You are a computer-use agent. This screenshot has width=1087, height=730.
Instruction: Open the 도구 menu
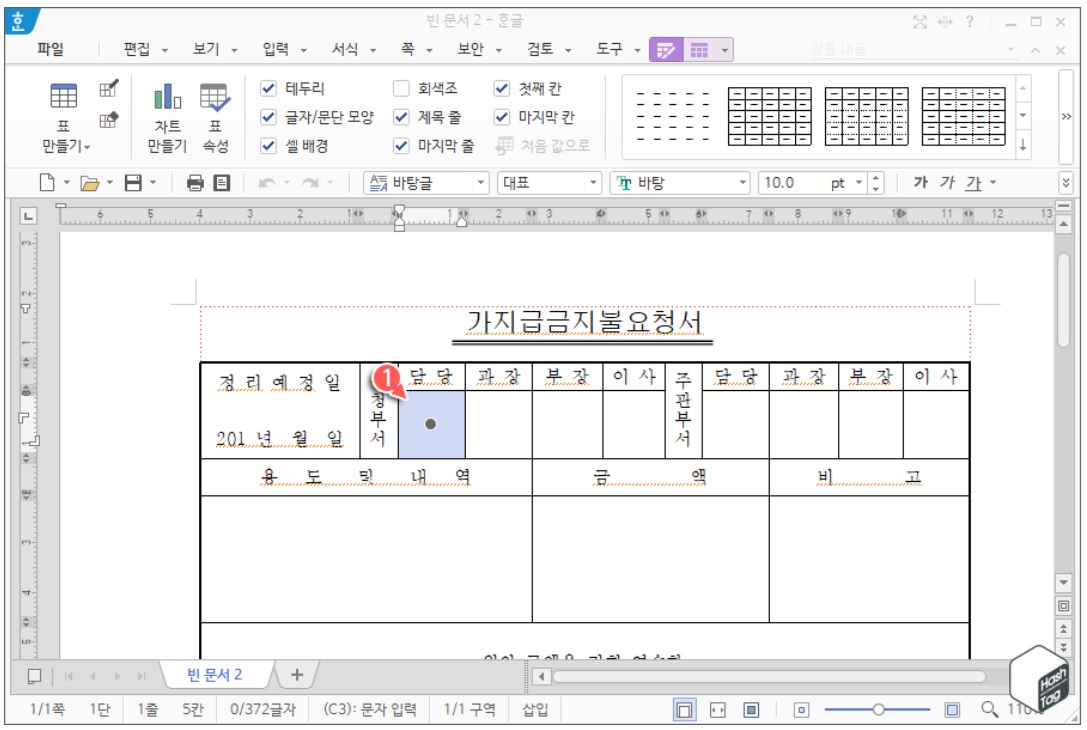click(609, 49)
